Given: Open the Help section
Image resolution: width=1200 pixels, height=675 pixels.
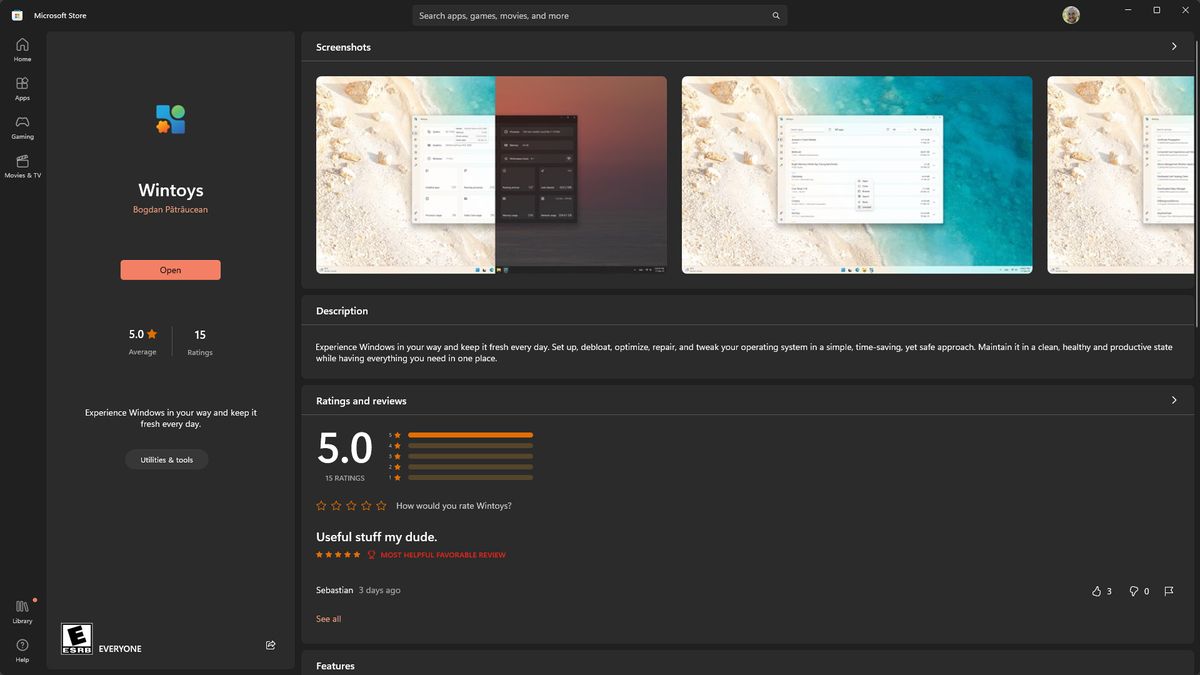Looking at the screenshot, I should [x=21, y=650].
